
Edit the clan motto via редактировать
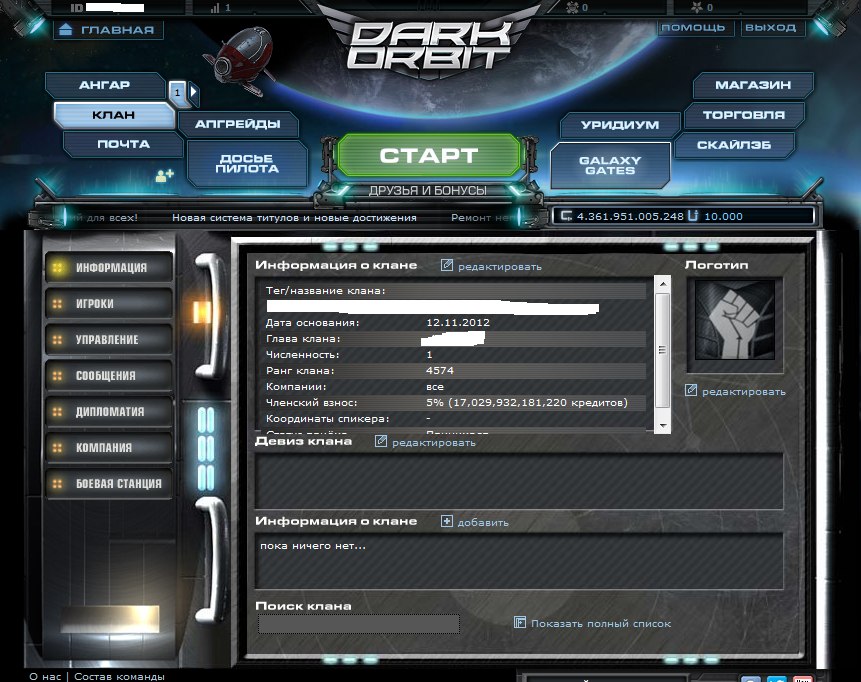click(434, 443)
